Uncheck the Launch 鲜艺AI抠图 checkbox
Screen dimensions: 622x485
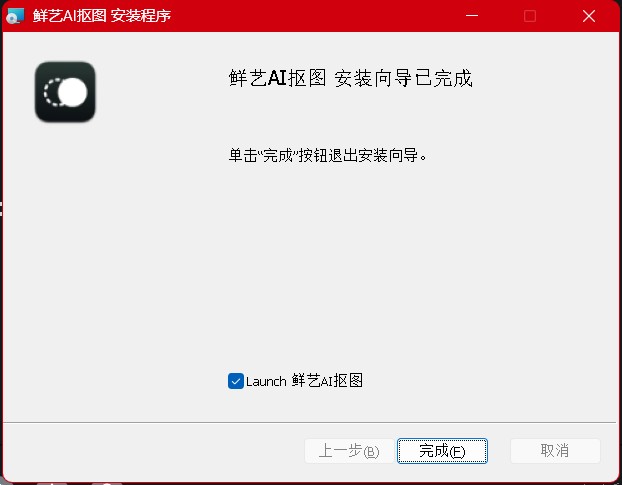click(x=236, y=381)
